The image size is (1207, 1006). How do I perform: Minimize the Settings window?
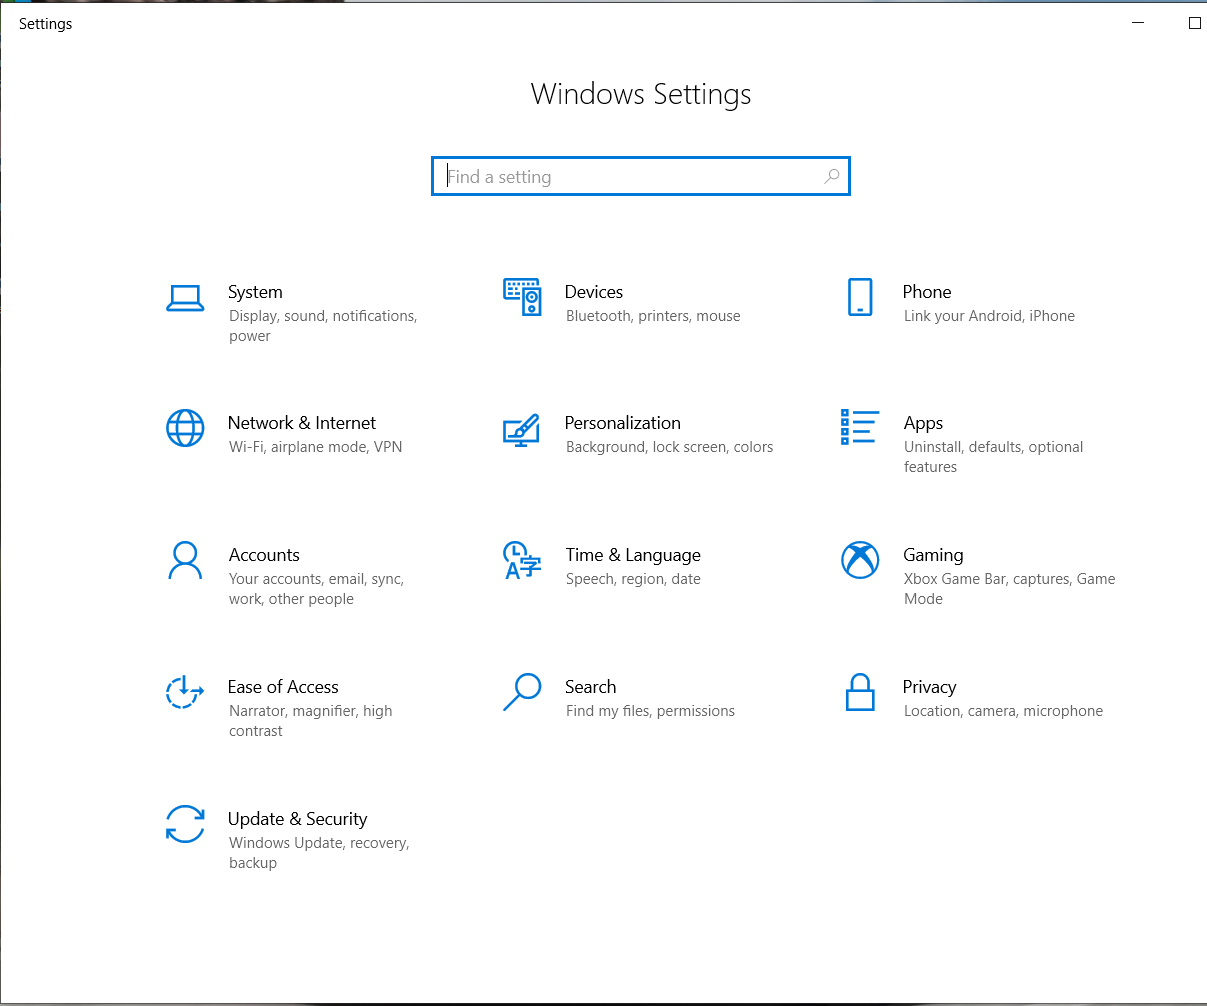pos(1138,23)
